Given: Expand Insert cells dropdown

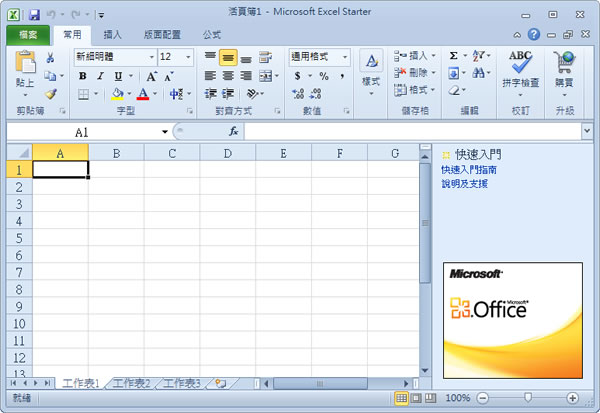Looking at the screenshot, I should click(x=434, y=56).
